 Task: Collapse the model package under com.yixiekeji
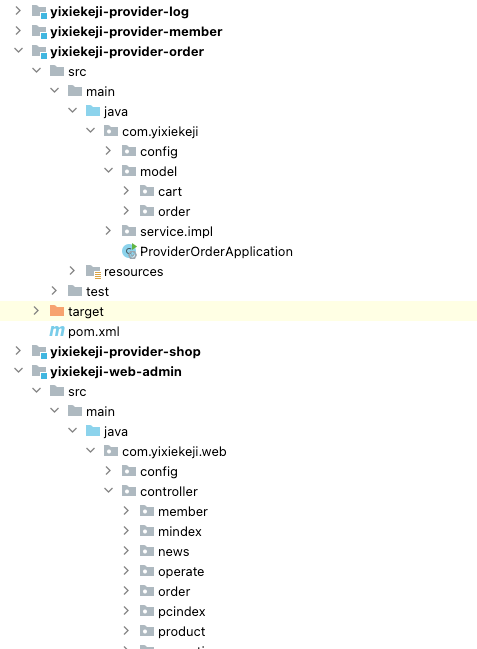[x=108, y=171]
